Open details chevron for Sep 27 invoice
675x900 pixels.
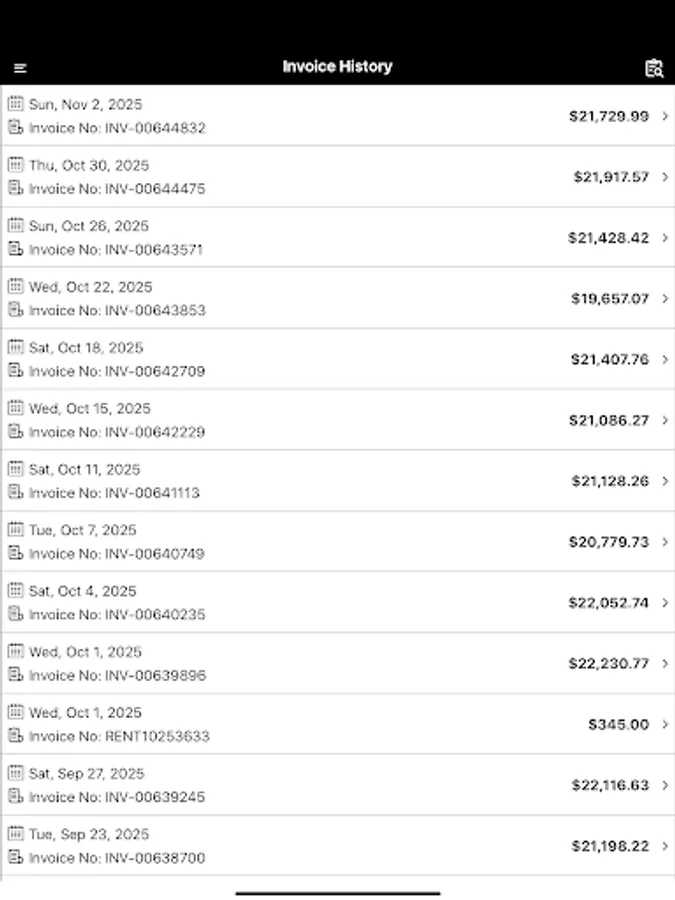click(663, 784)
